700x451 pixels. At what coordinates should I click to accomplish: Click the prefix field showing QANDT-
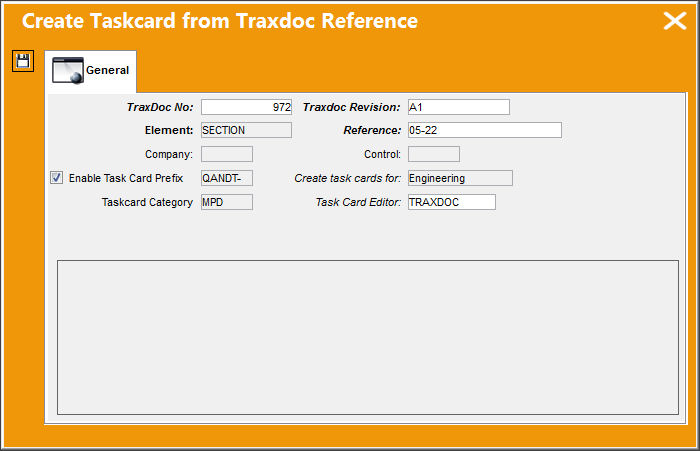tap(227, 178)
